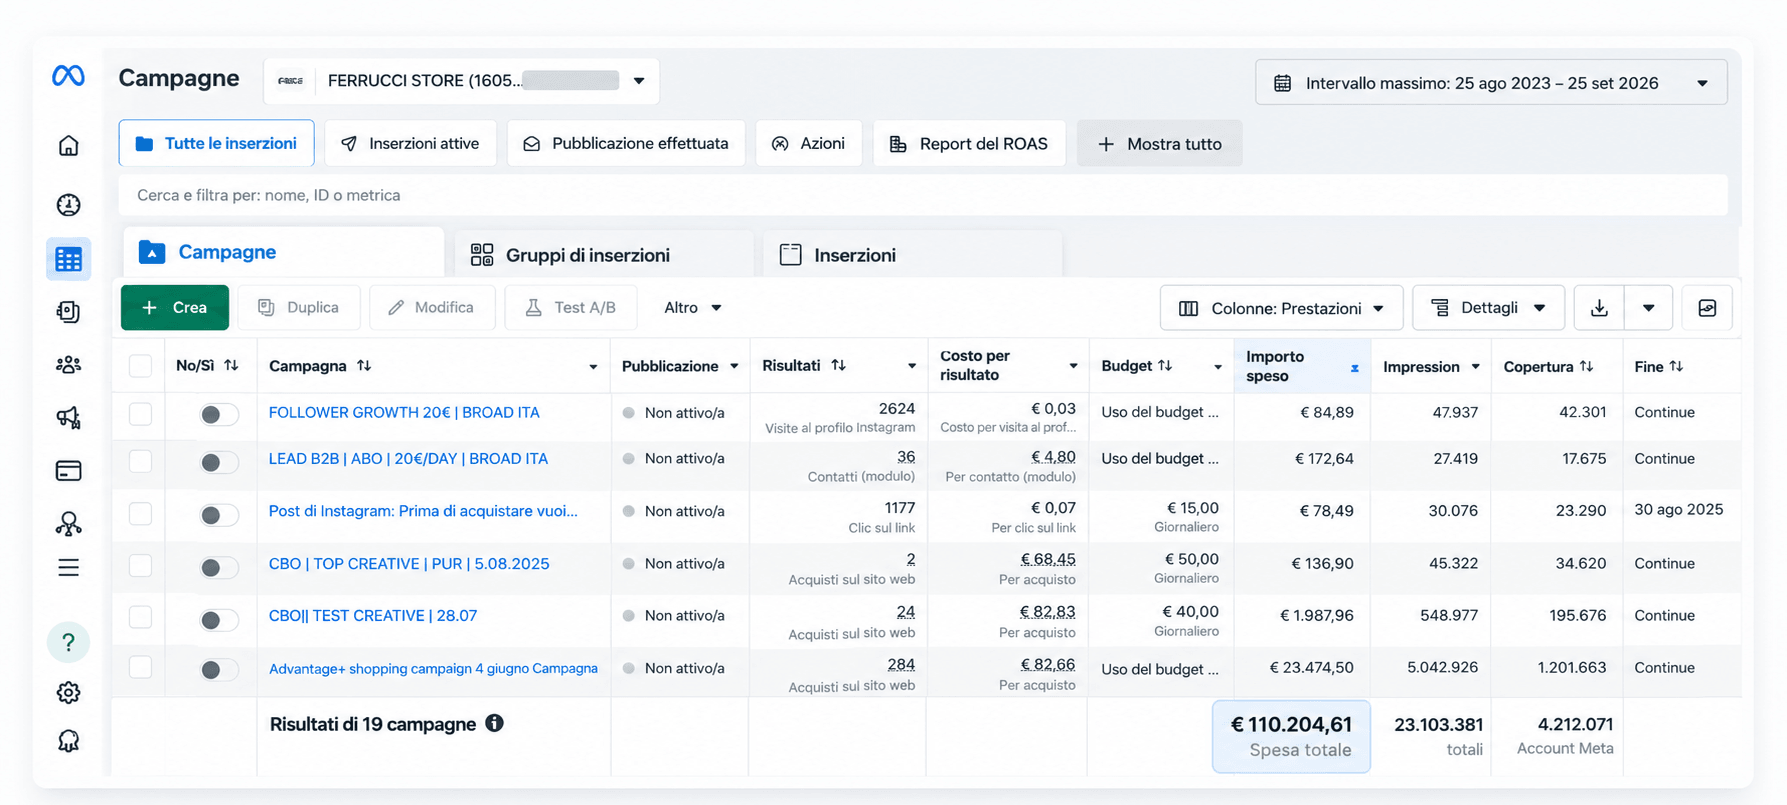Select the Campagne level tab
This screenshot has height=805, width=1787.
(x=284, y=252)
